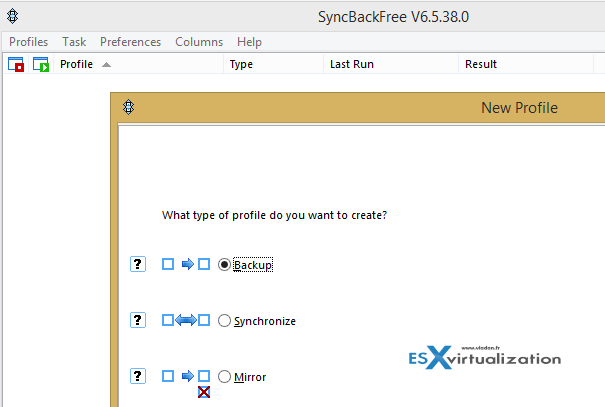Image resolution: width=605 pixels, height=407 pixels.
Task: Open the Task menu
Action: point(74,42)
